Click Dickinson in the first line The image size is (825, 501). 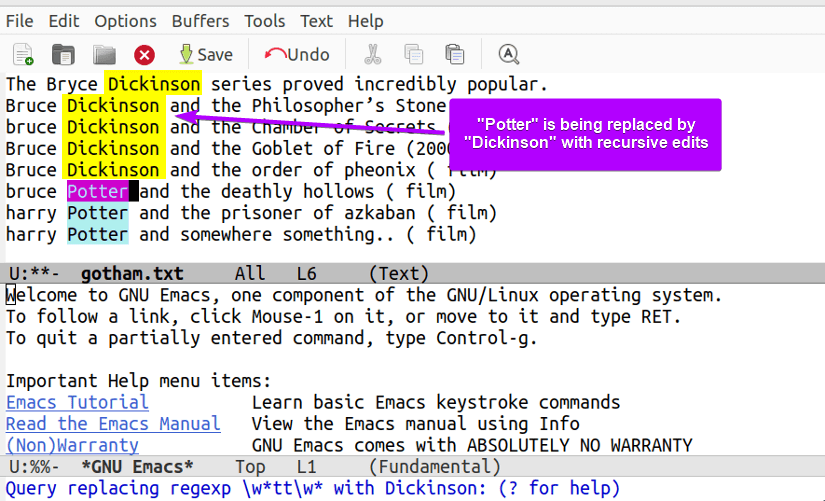[x=153, y=84]
